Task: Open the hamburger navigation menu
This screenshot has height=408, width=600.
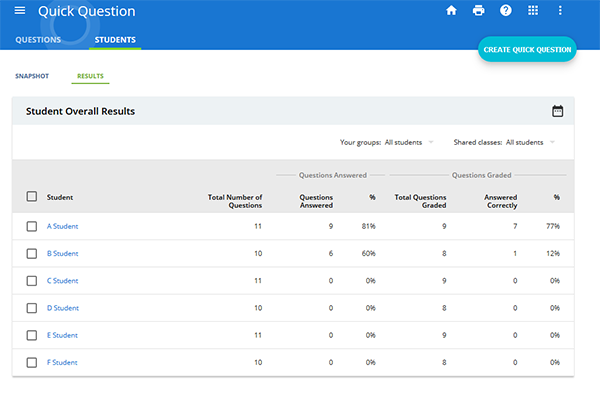Action: click(20, 11)
